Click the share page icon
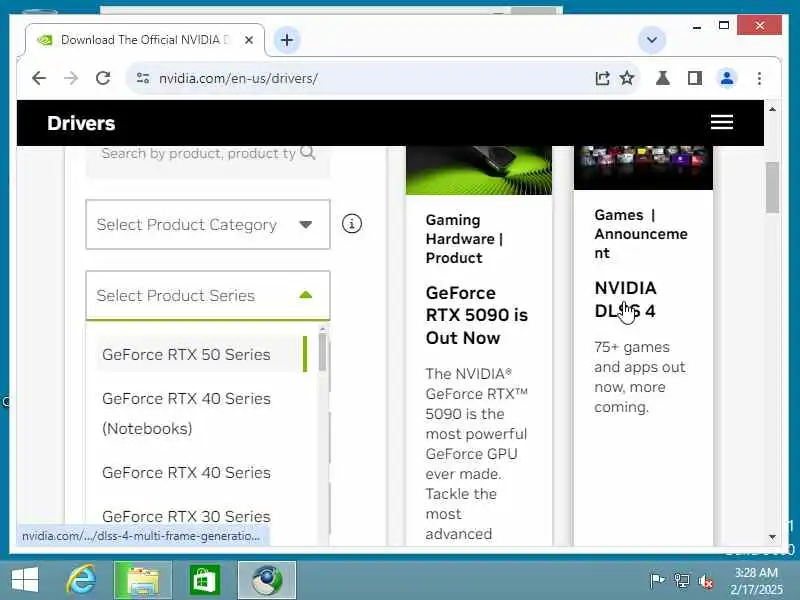Image resolution: width=800 pixels, height=600 pixels. 603,78
